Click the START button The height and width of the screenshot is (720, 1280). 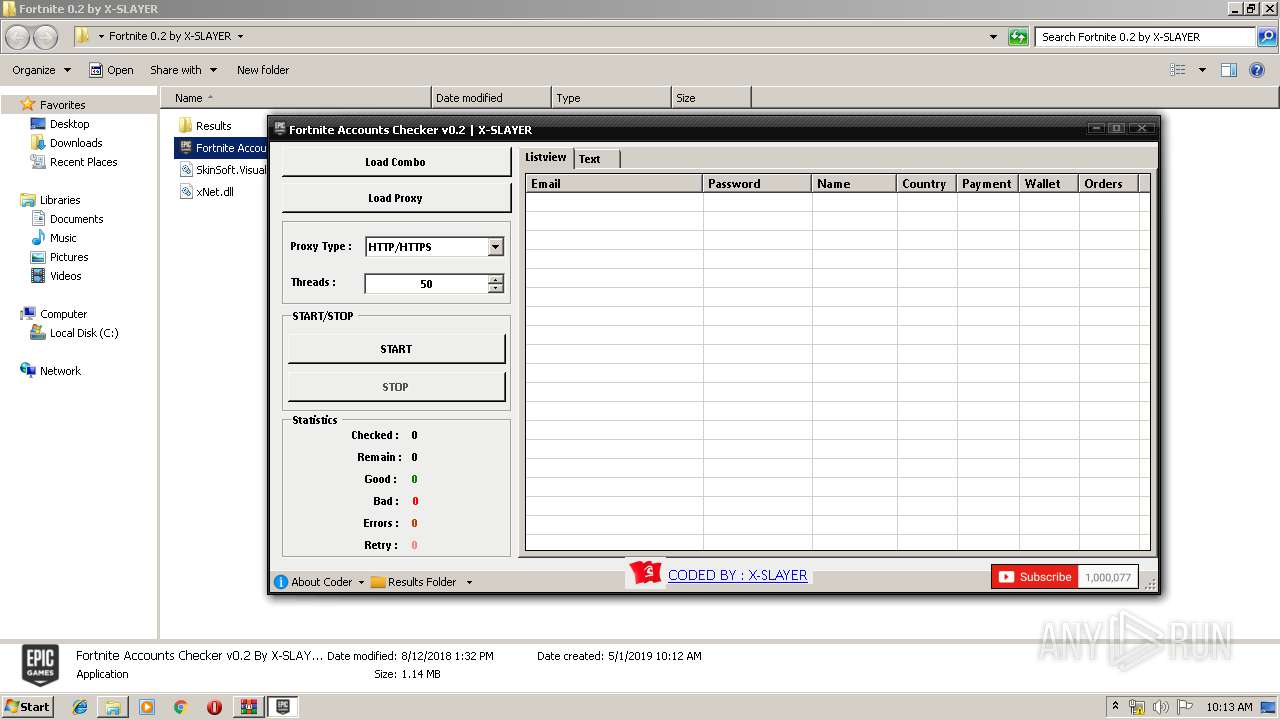[x=396, y=349]
